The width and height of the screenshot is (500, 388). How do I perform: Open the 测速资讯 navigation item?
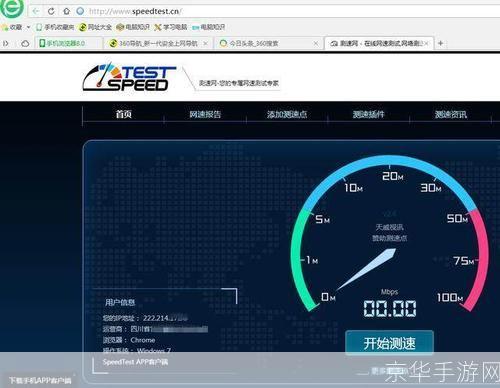tap(451, 114)
